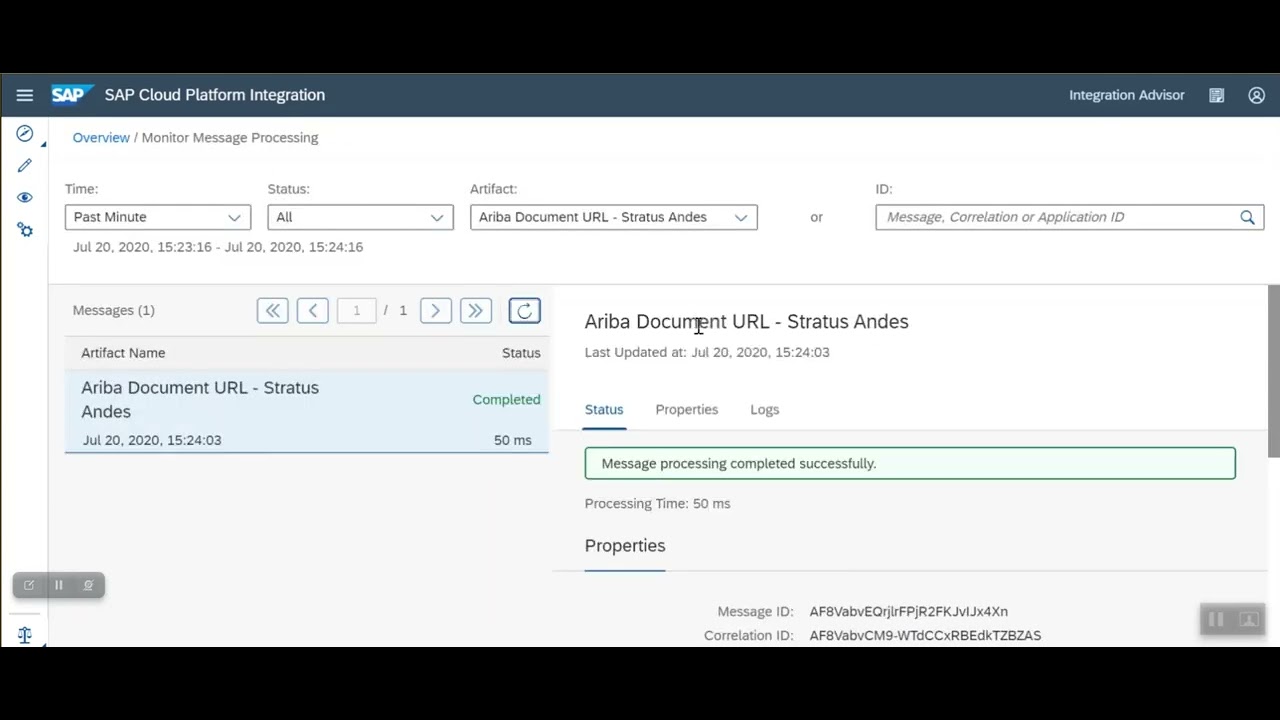Click the SAP logo
The width and height of the screenshot is (1280, 720).
(x=71, y=95)
